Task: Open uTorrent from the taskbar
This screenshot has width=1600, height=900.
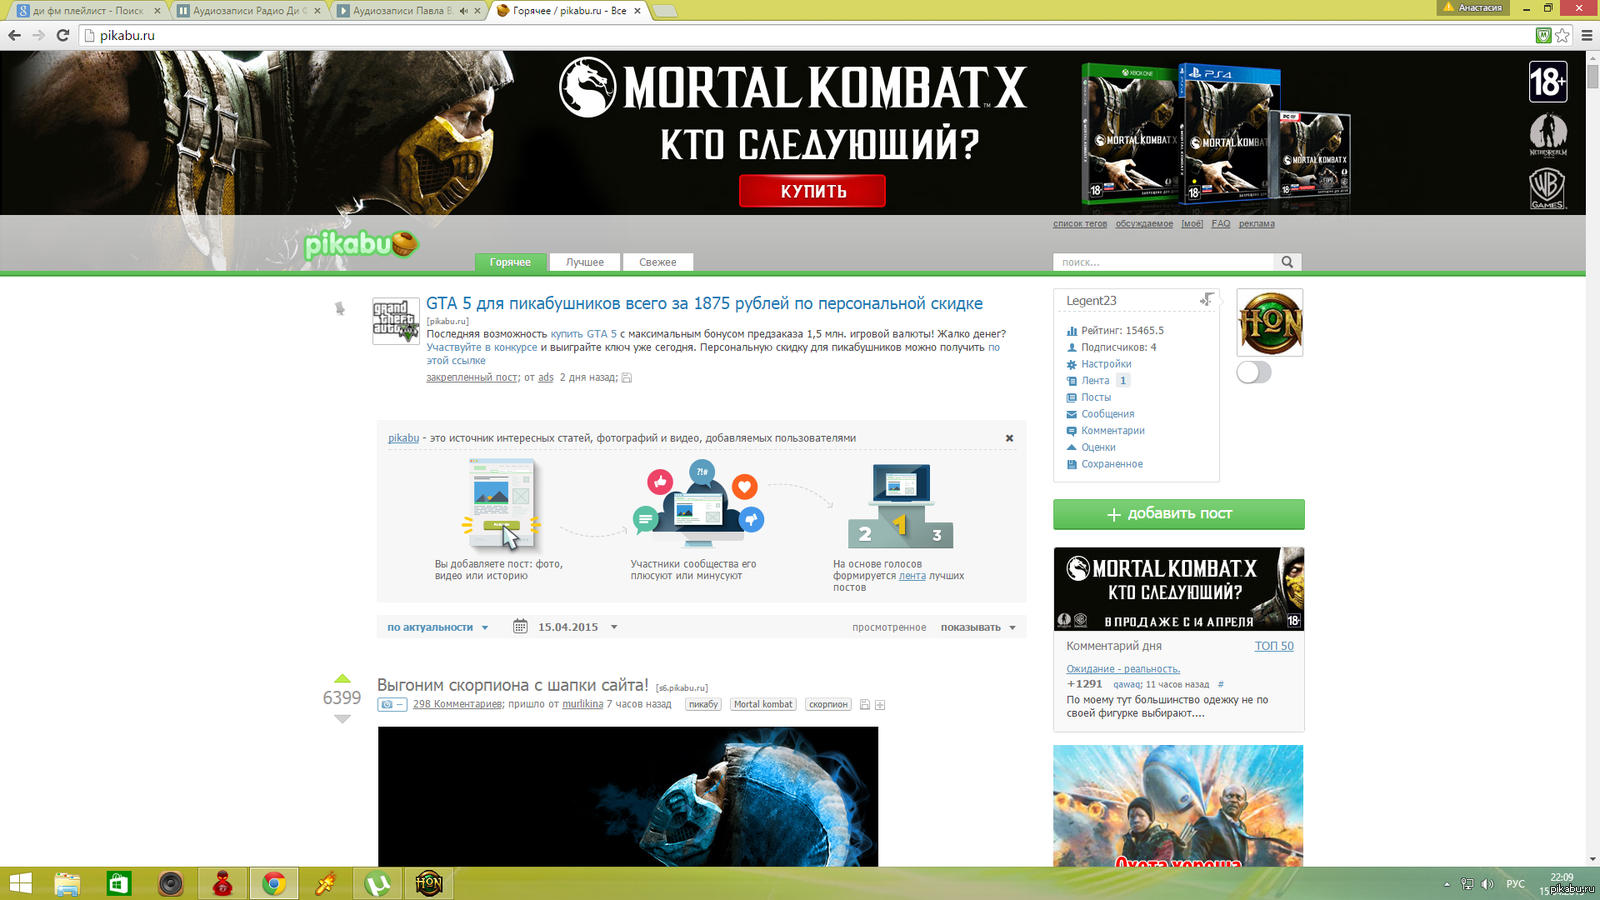Action: point(377,883)
